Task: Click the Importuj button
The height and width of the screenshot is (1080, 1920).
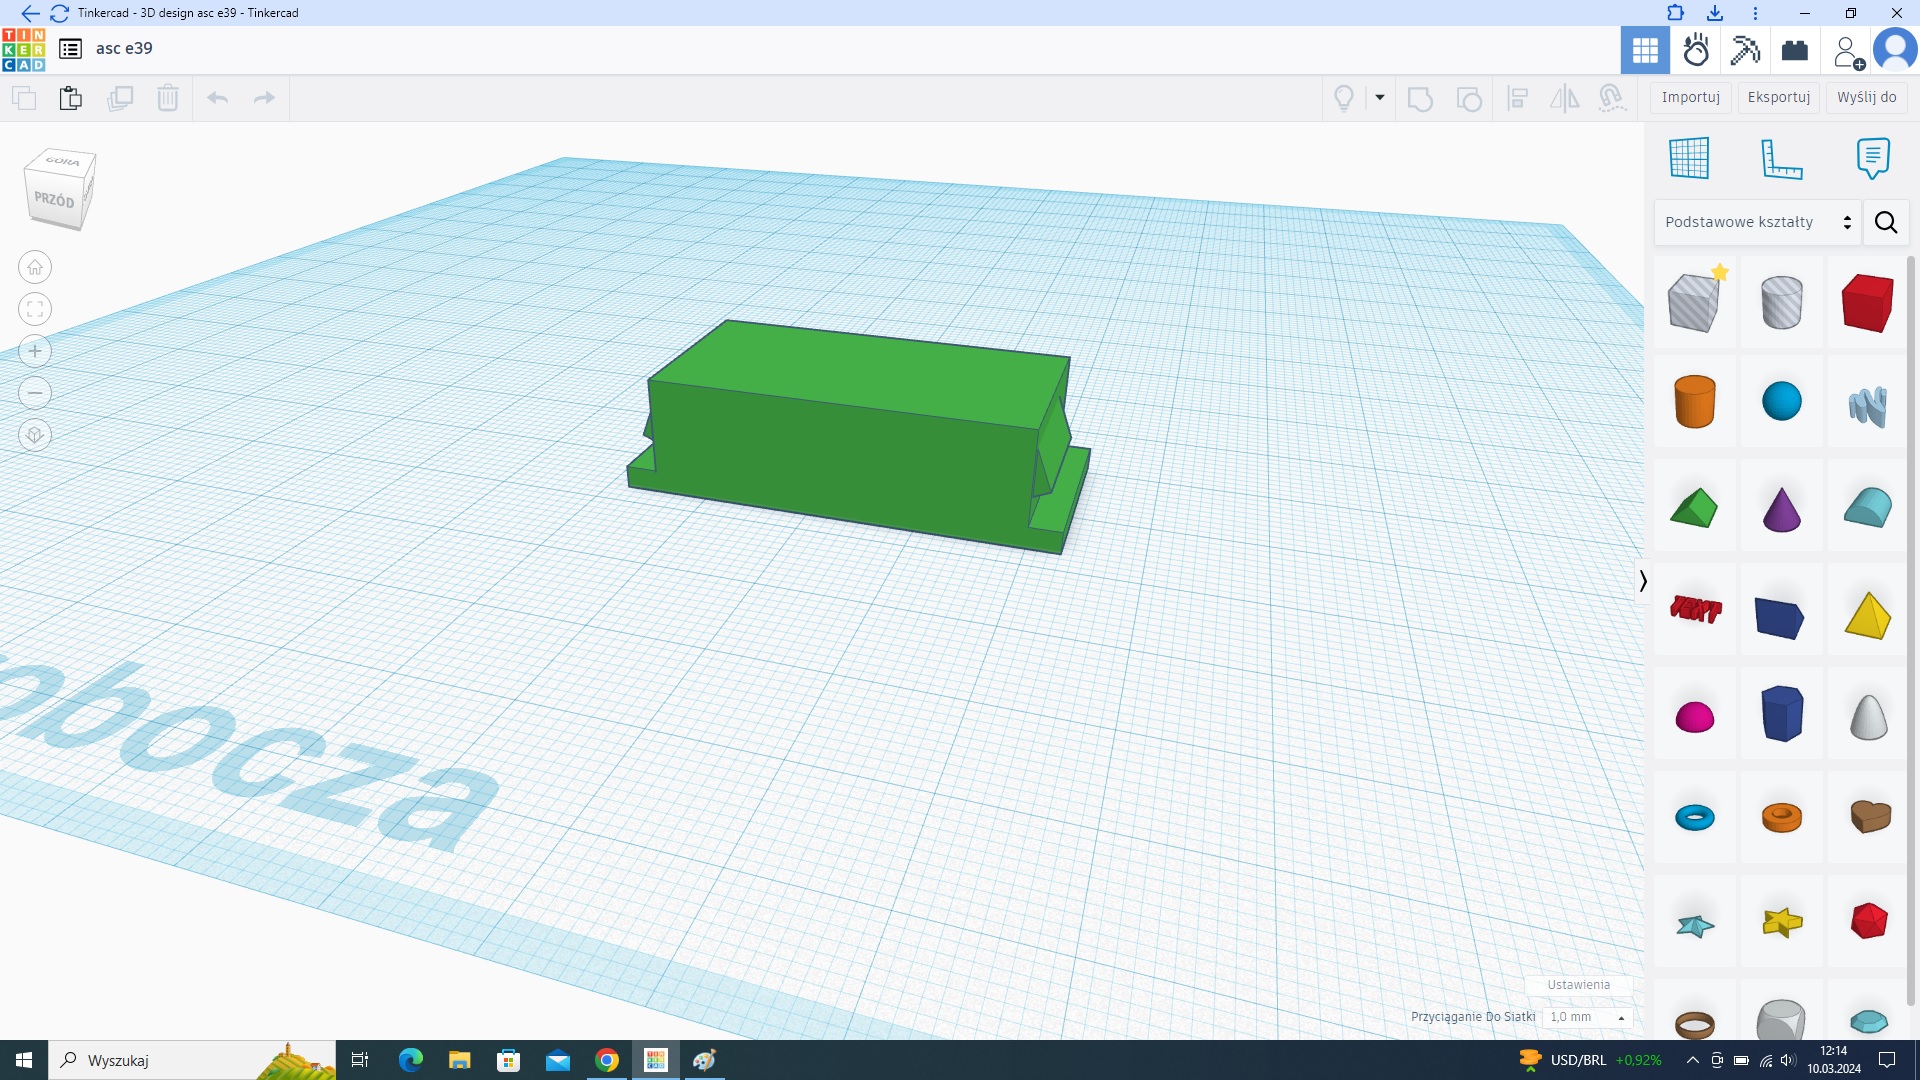Action: [x=1690, y=97]
